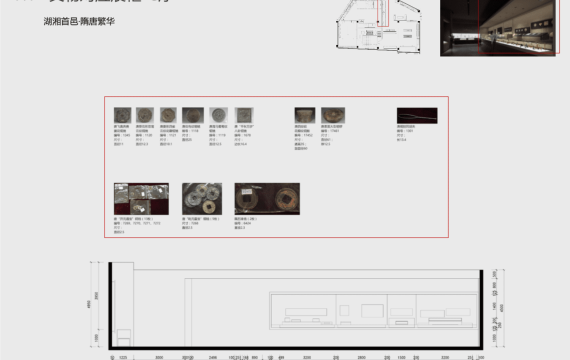This screenshot has height=360, width=570.
Task: Select the bowl-shaped artifact thumbnail
Action: point(333,115)
